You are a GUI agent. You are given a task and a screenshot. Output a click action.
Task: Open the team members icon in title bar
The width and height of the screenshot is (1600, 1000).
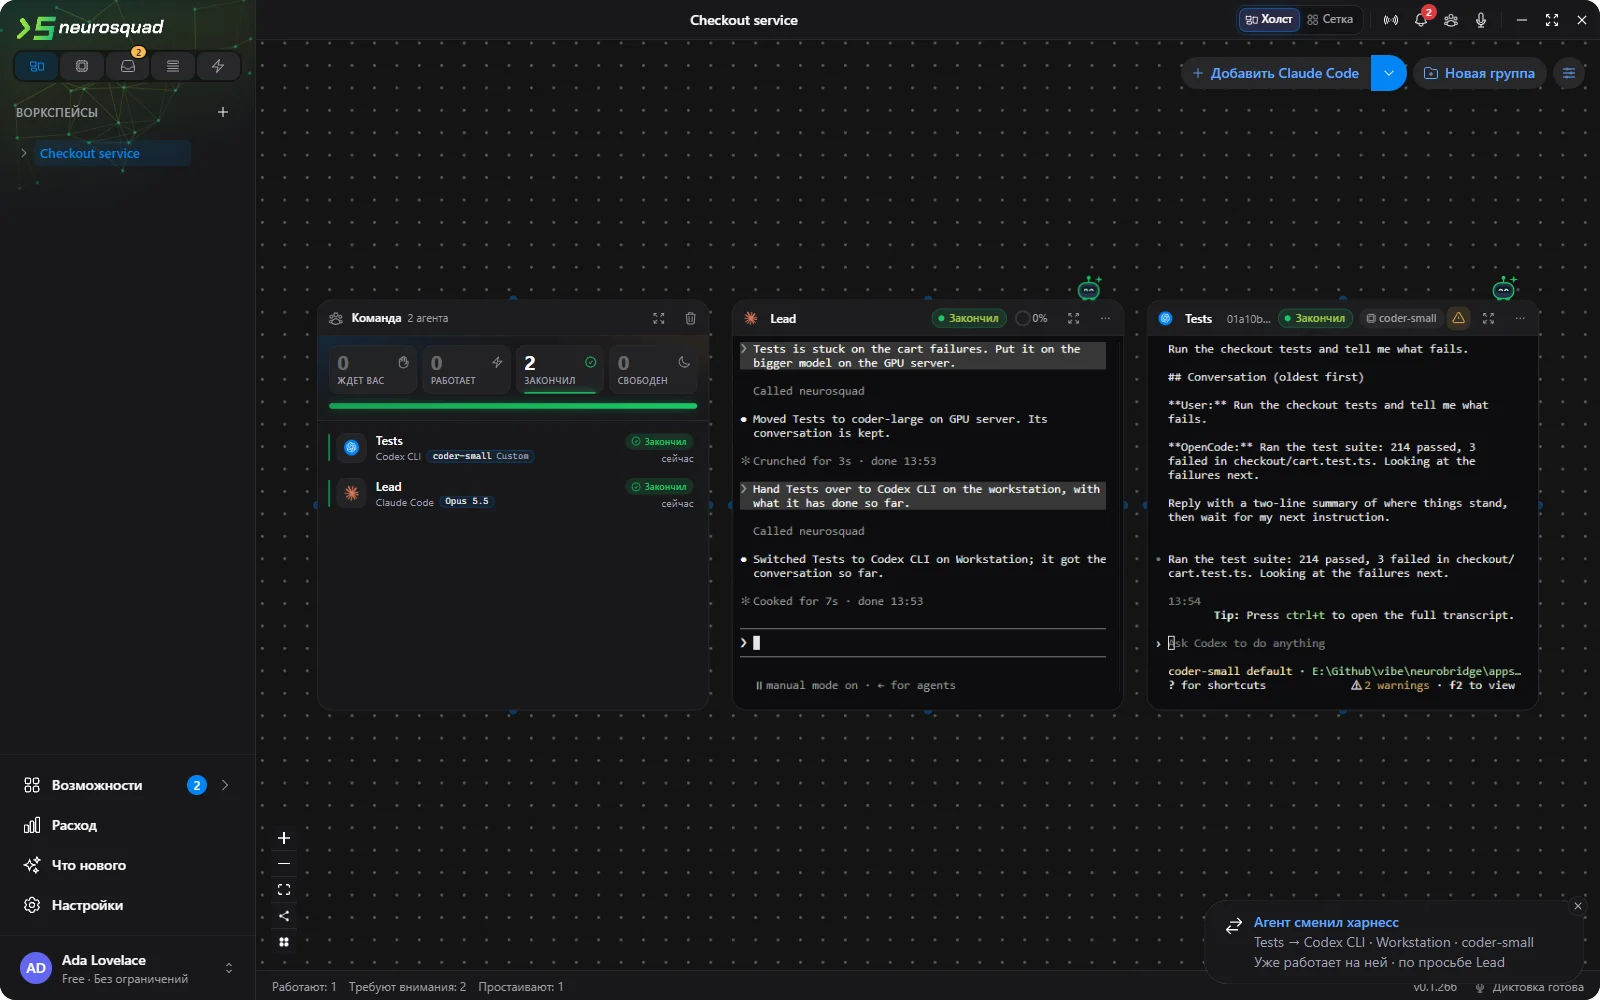coord(1451,20)
